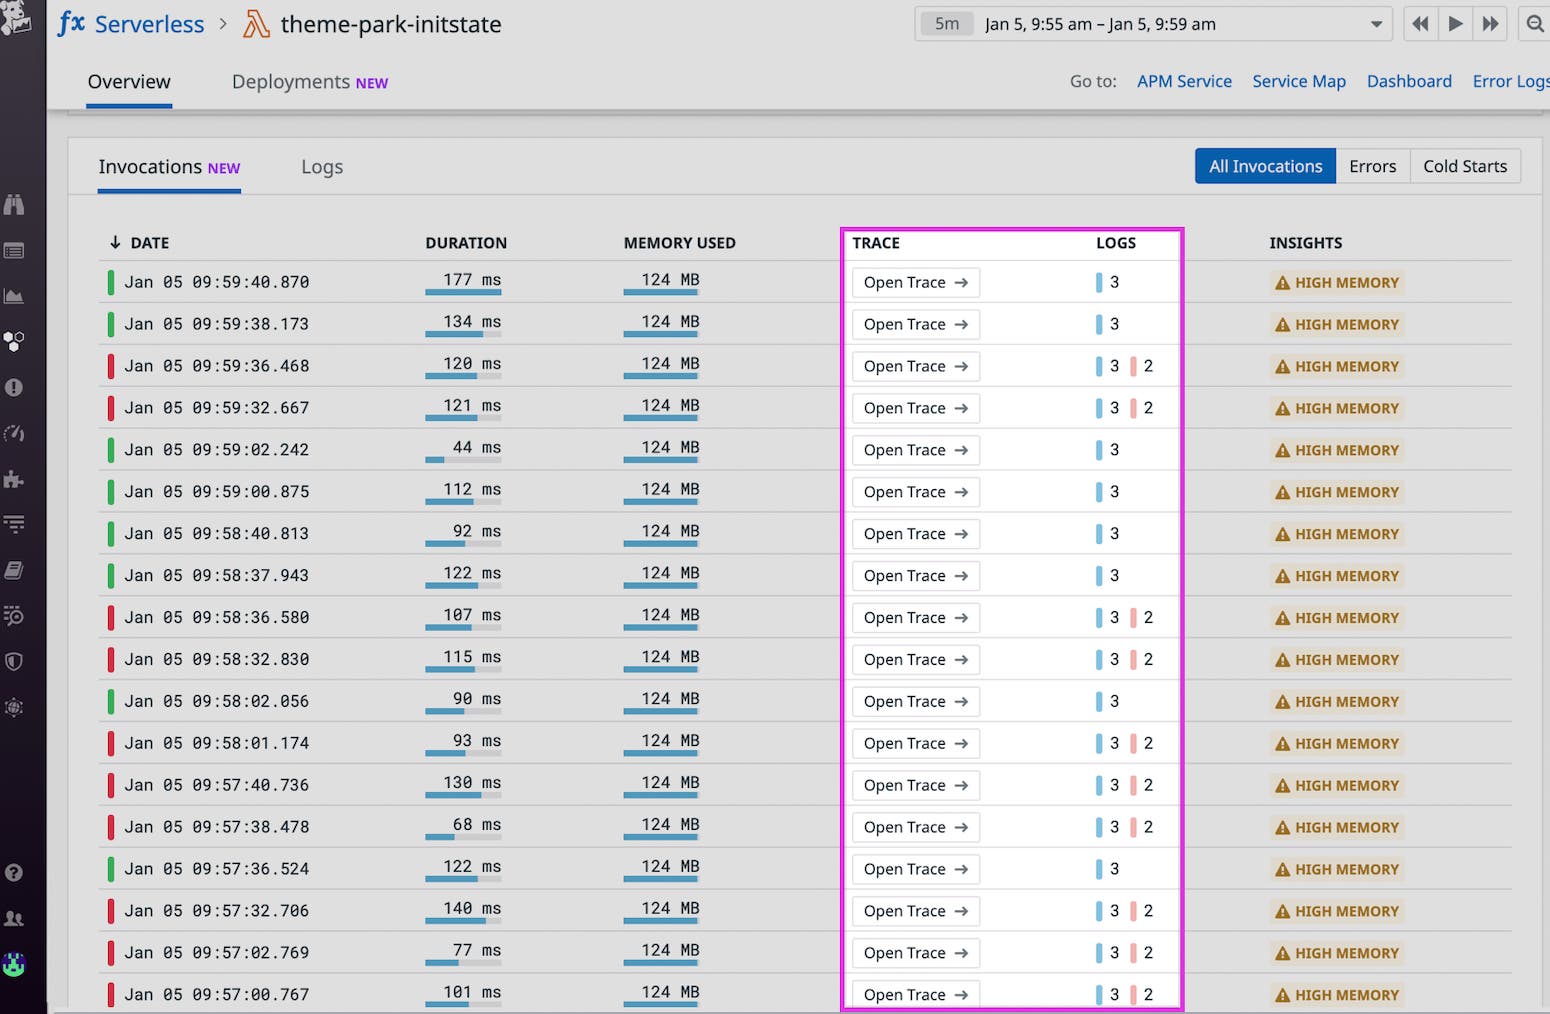
Task: Open the Infrastructure hexagons icon in sidebar
Action: (x=14, y=341)
